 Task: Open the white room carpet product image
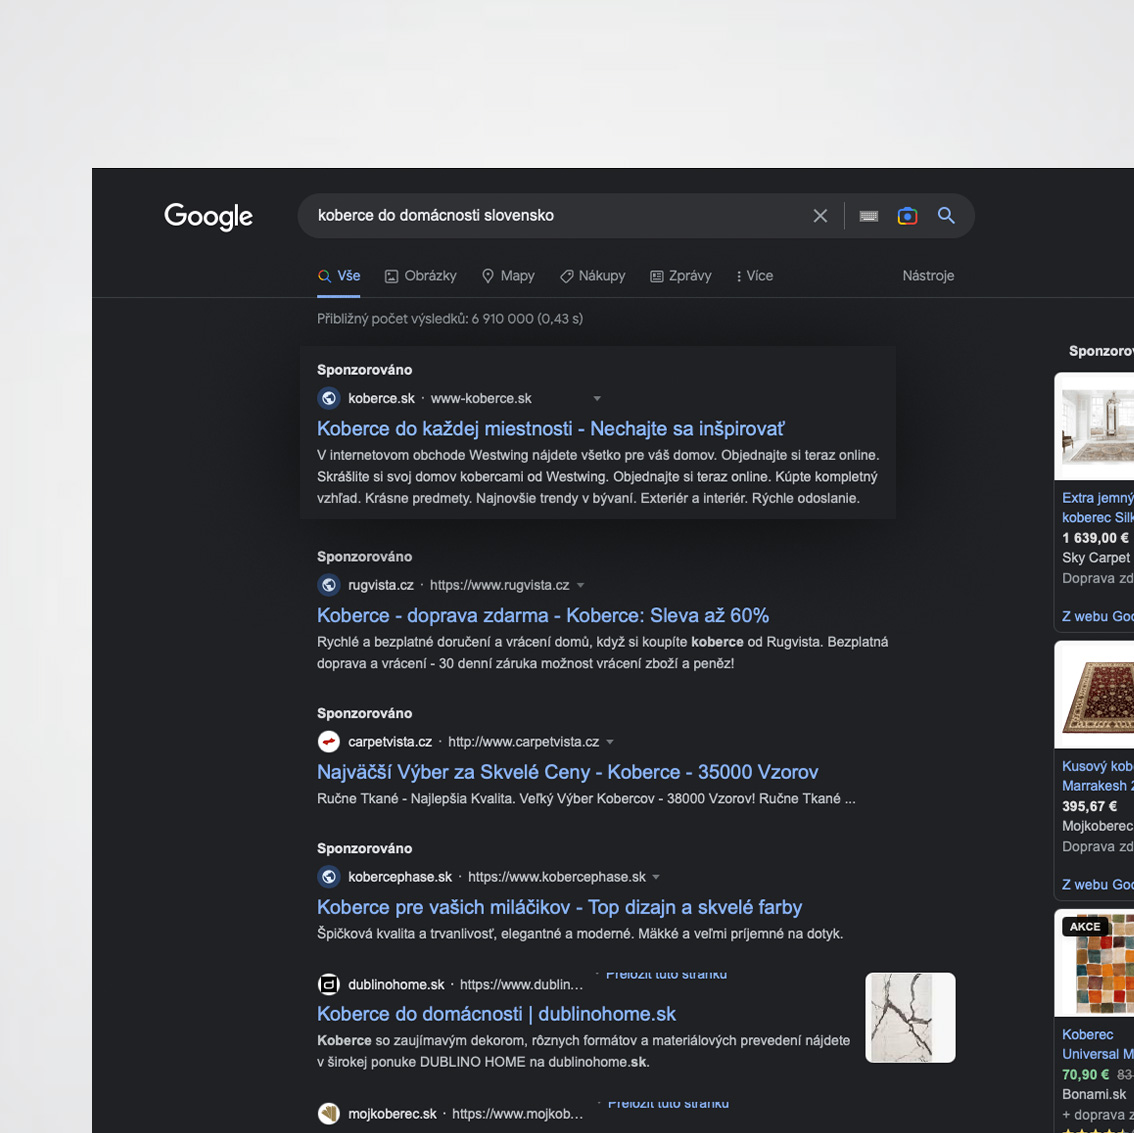[x=1094, y=427]
